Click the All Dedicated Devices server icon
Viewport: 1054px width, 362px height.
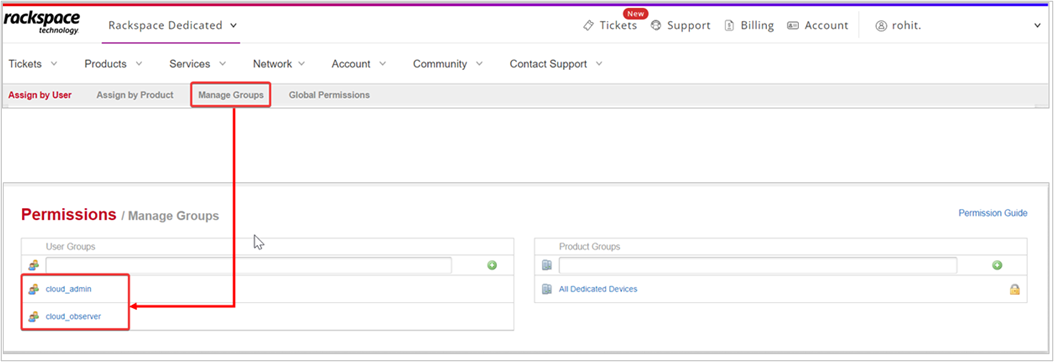tap(546, 289)
